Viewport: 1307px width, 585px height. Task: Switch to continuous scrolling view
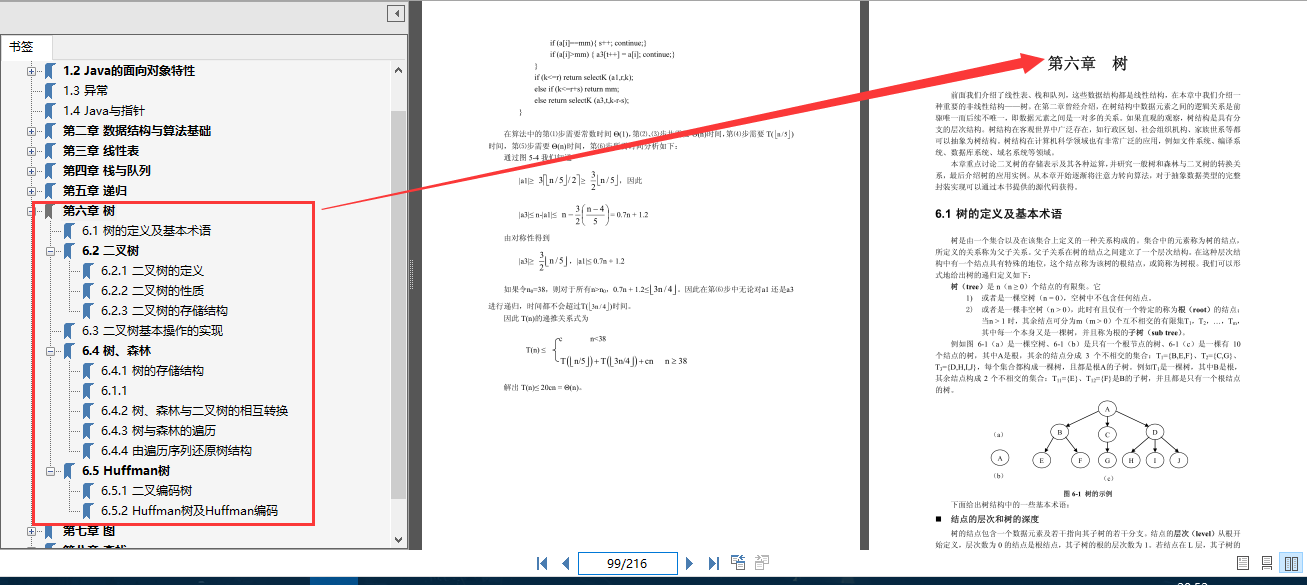point(1267,564)
